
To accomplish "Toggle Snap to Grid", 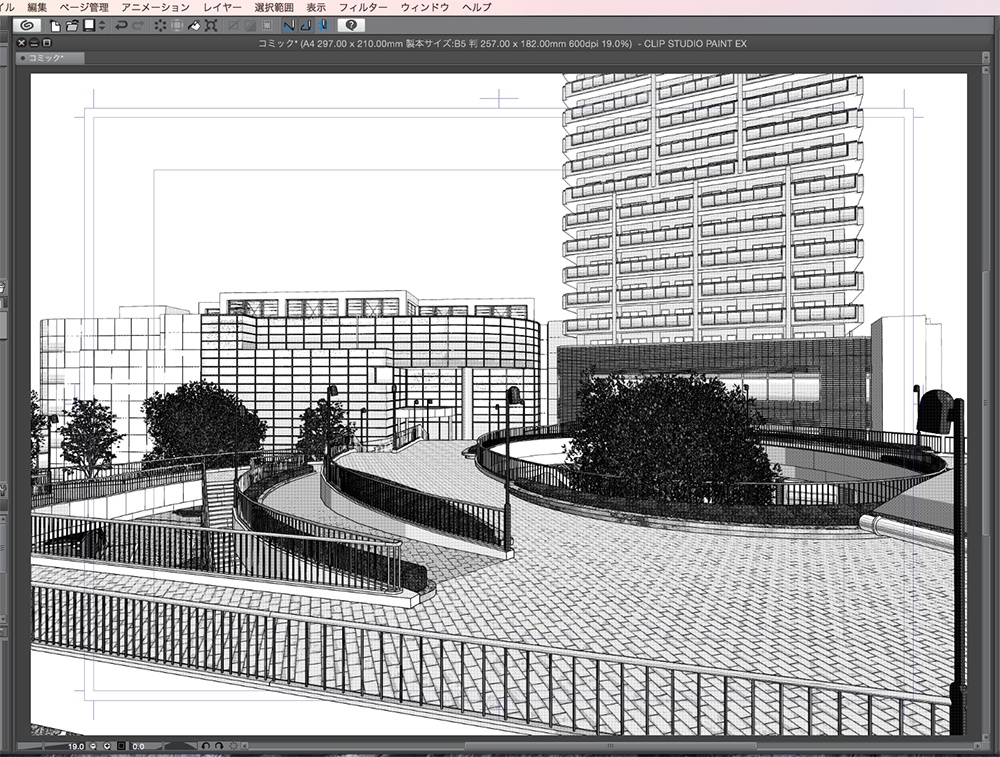I will (x=323, y=26).
